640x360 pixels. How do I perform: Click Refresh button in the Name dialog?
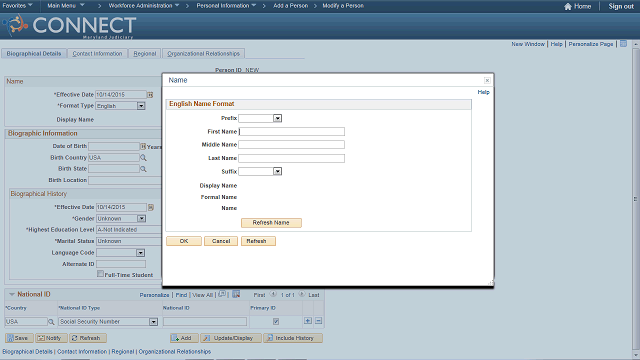pos(258,241)
